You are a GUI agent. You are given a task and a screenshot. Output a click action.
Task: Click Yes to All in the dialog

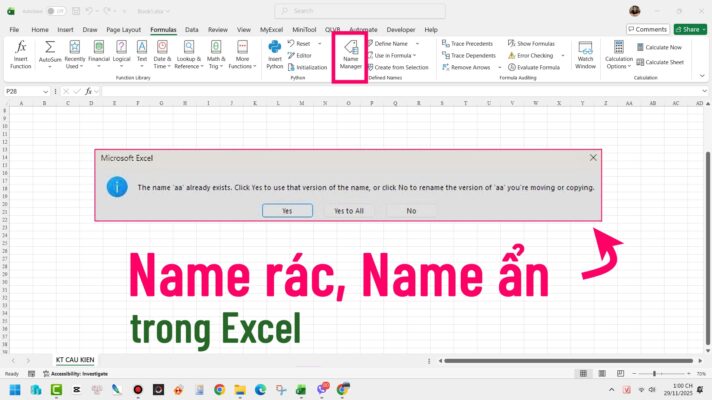pos(349,211)
